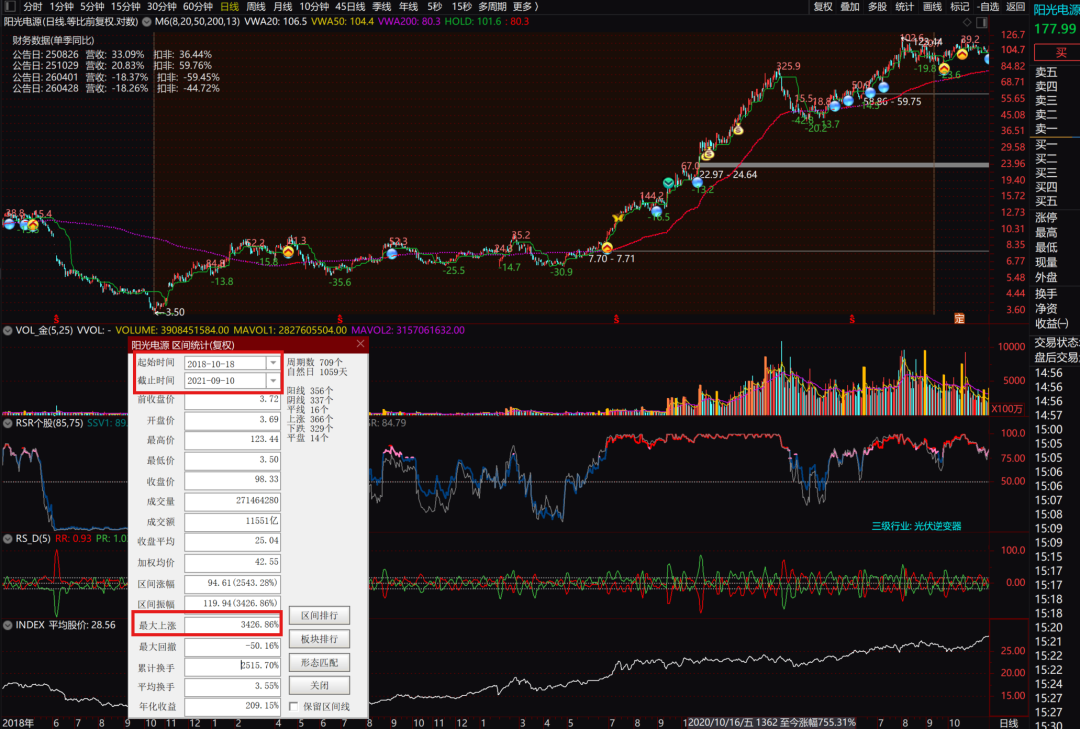
Task: Click the orange 定 marker on the time axis
Action: [959, 318]
